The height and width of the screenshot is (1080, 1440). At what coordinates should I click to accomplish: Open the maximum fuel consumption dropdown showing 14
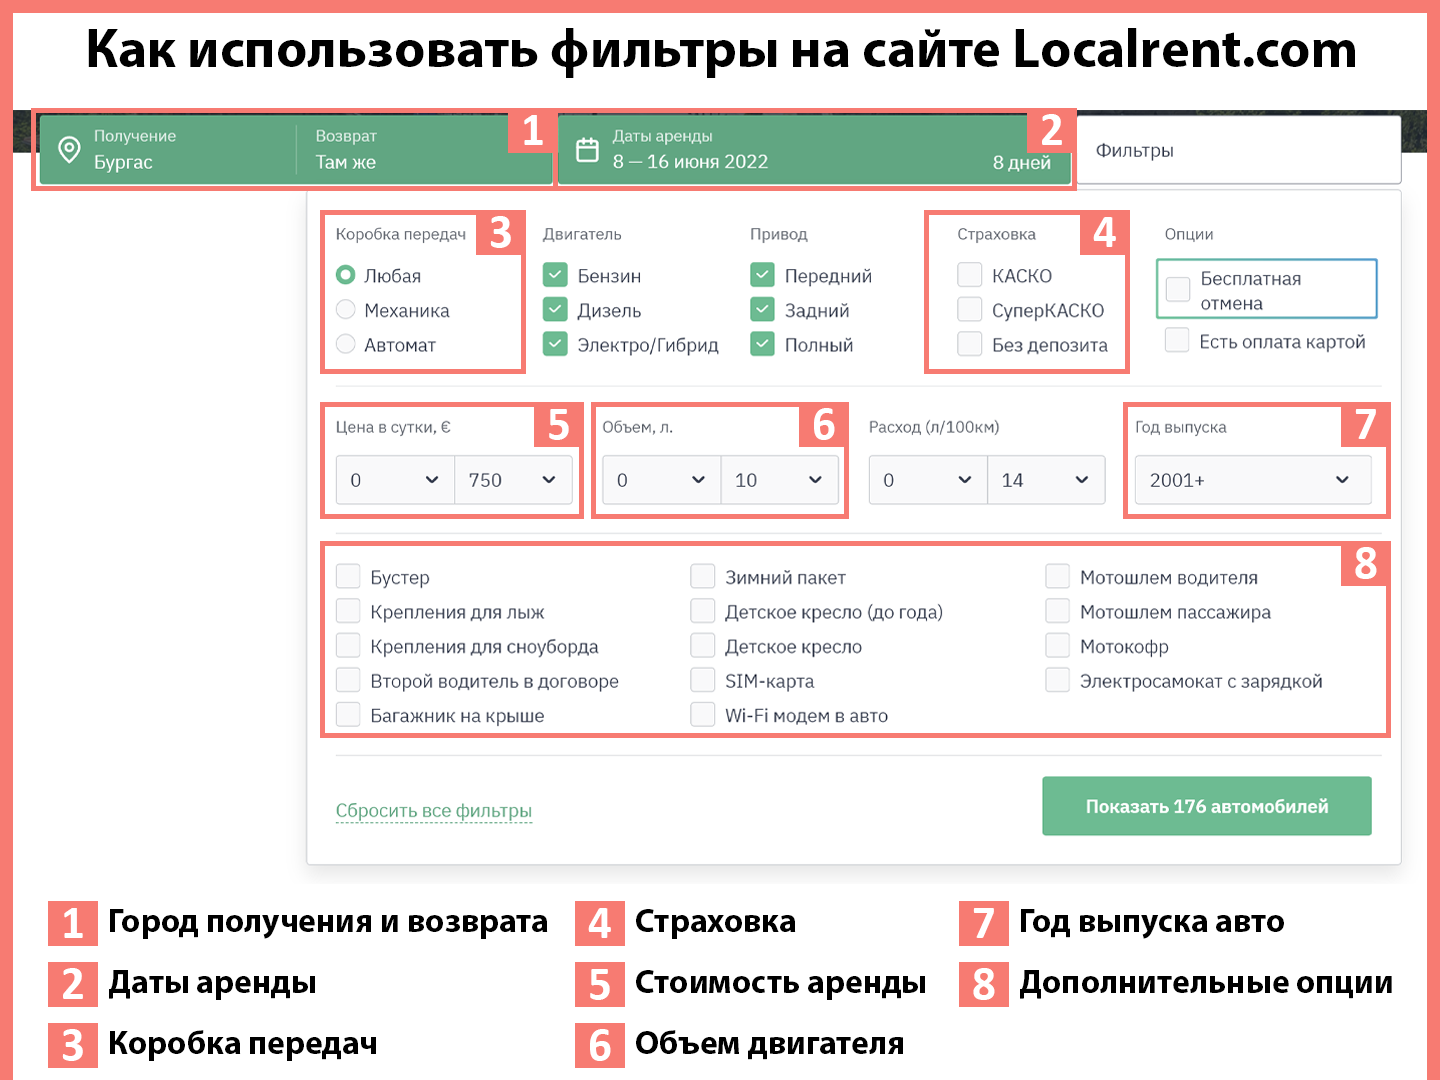click(x=1046, y=480)
